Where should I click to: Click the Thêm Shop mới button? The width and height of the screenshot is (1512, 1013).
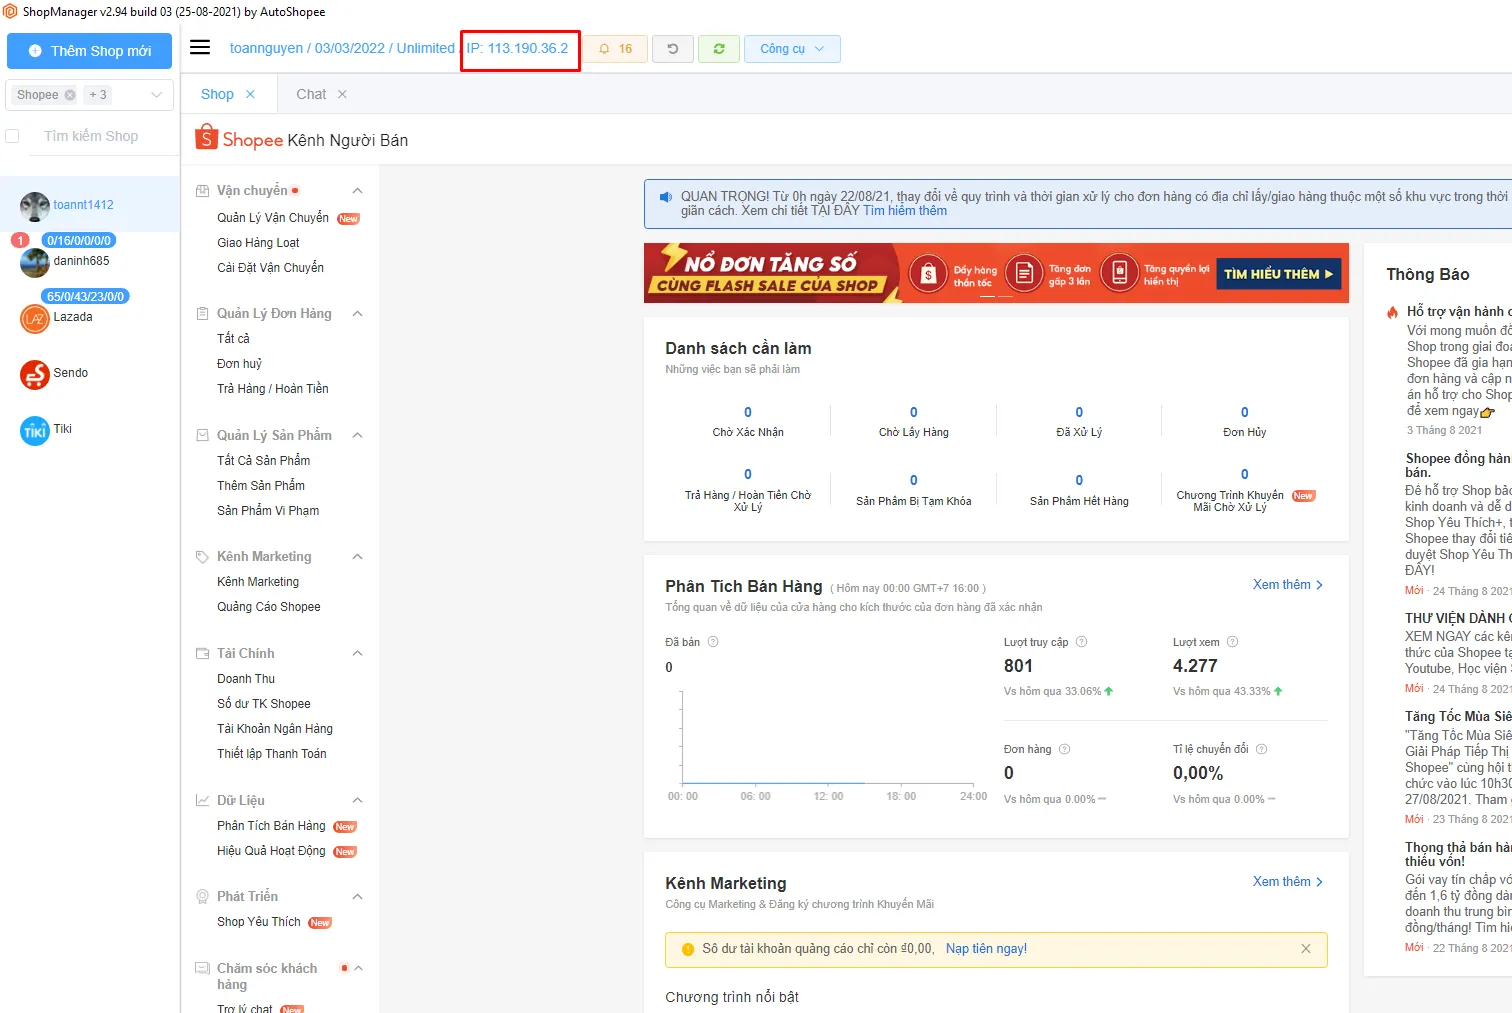pyautogui.click(x=90, y=51)
